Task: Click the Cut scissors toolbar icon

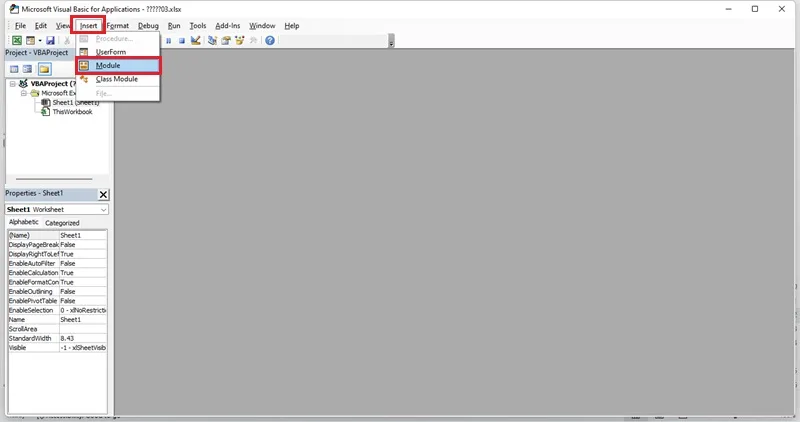Action: (x=67, y=40)
